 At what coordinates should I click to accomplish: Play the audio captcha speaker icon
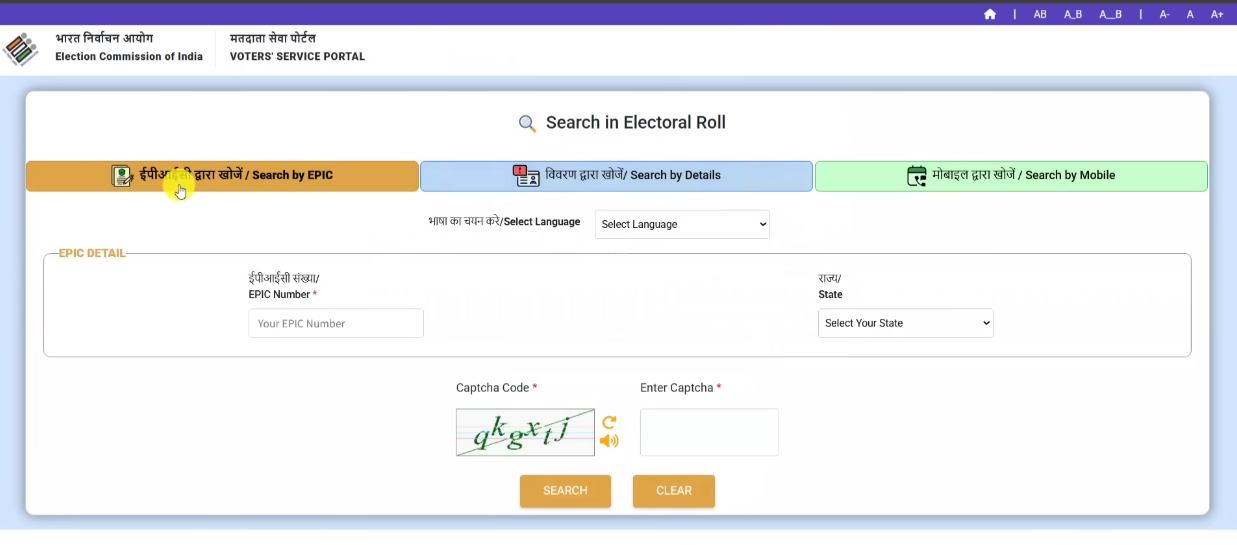[x=609, y=441]
